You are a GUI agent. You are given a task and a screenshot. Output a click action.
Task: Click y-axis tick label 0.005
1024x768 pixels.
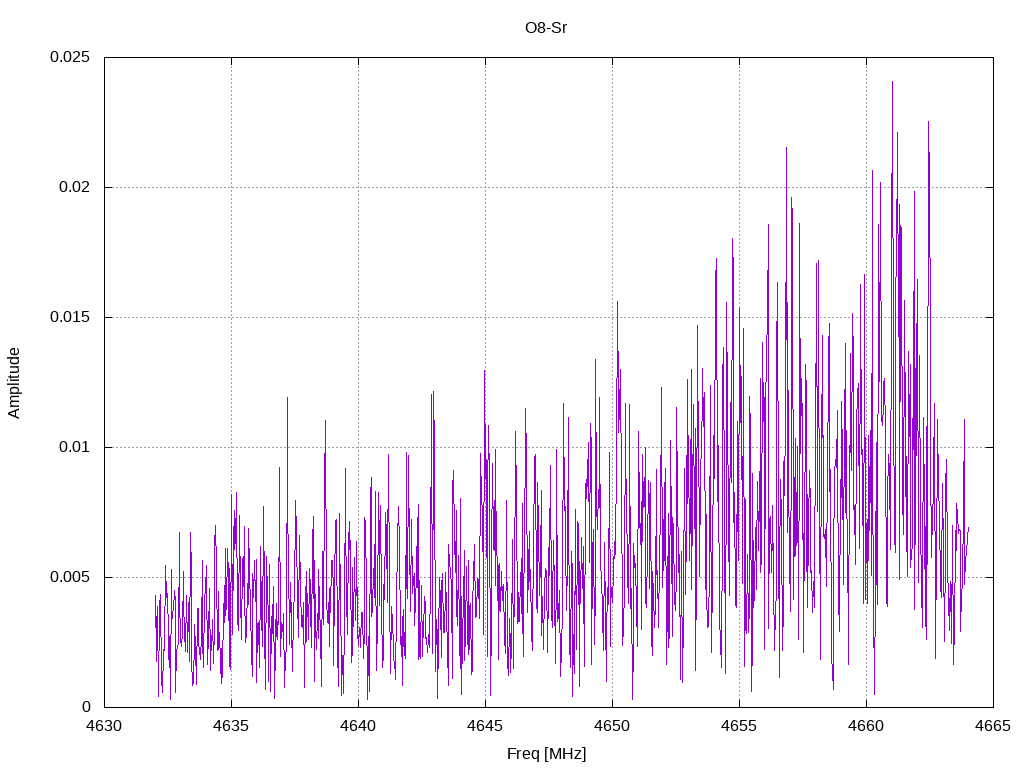(x=70, y=577)
